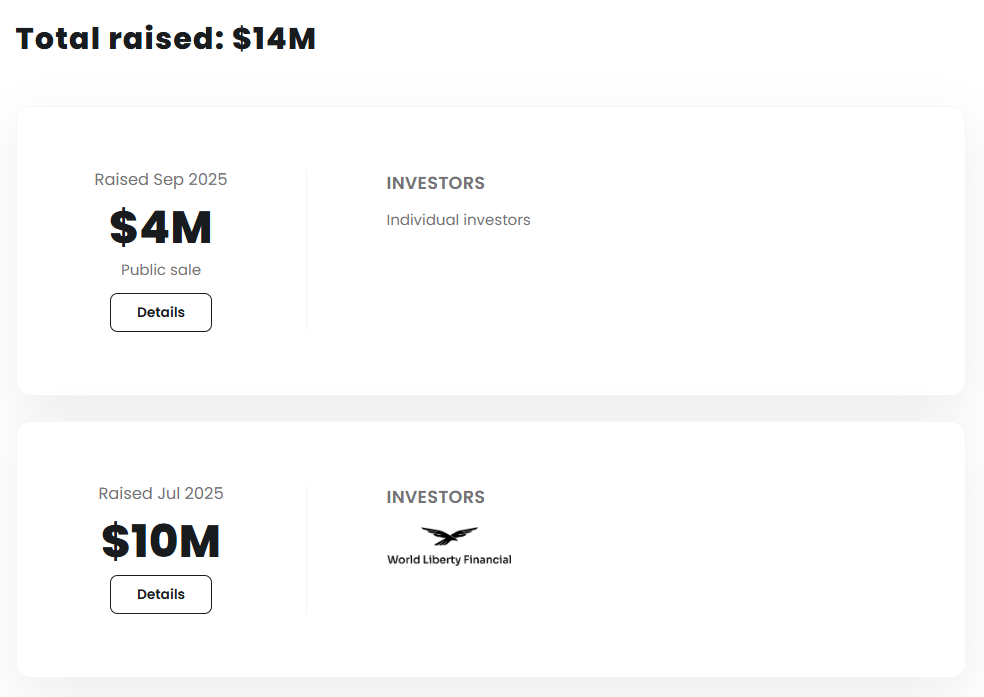This screenshot has width=984, height=697.
Task: Click the Raised Jul 2025 label
Action: click(161, 494)
